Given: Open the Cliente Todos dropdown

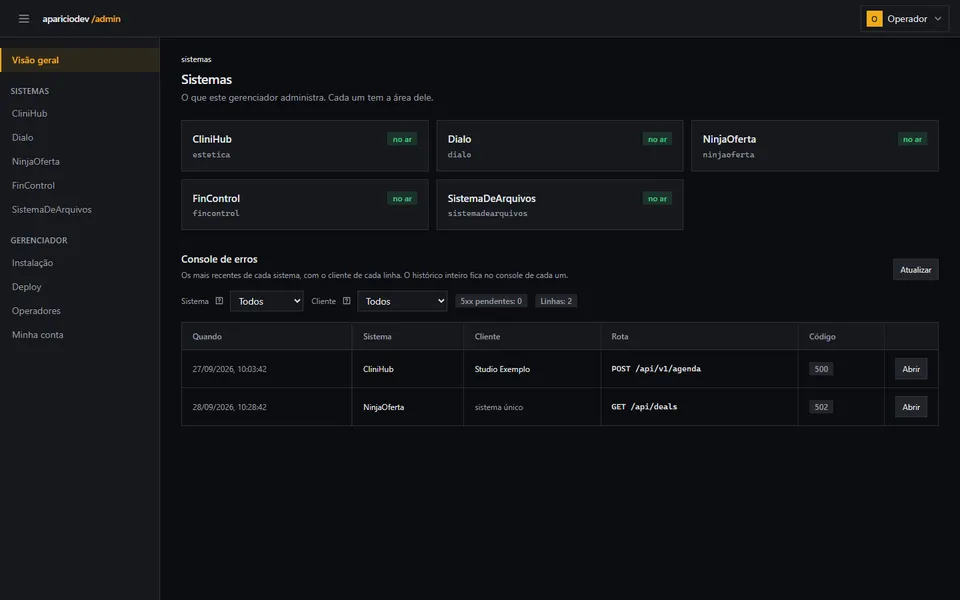Looking at the screenshot, I should [x=402, y=301].
